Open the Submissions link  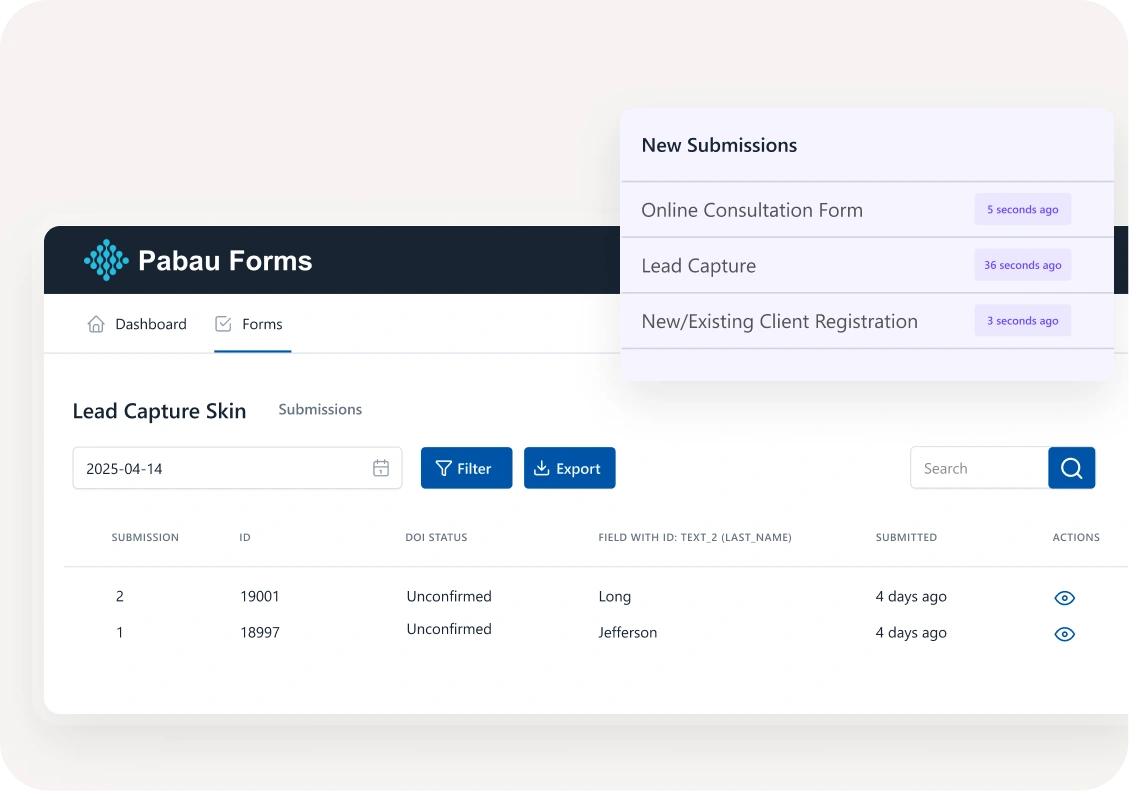[320, 410]
